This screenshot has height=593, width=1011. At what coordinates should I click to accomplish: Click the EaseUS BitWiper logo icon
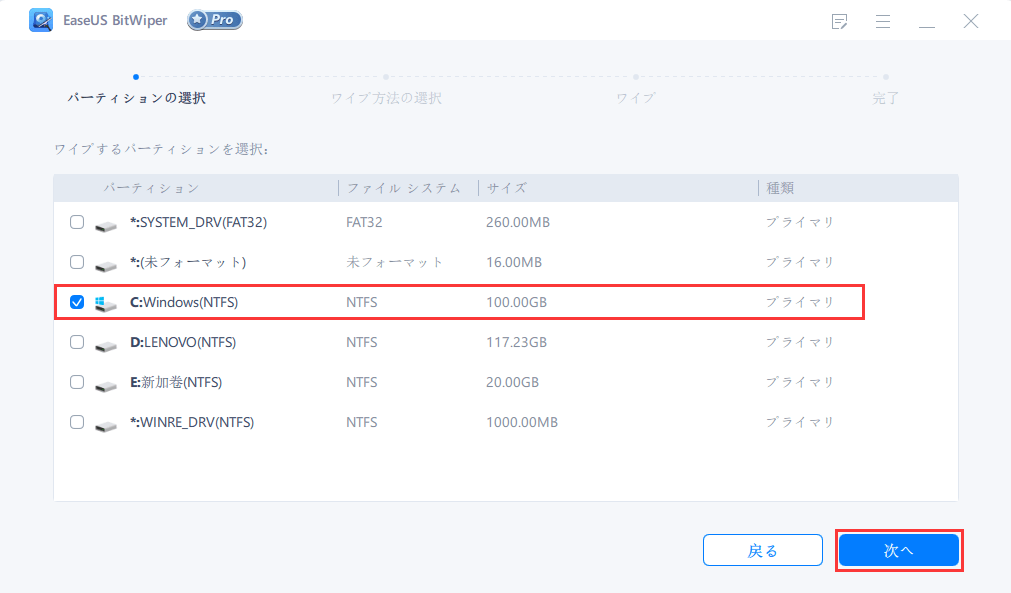(41, 20)
